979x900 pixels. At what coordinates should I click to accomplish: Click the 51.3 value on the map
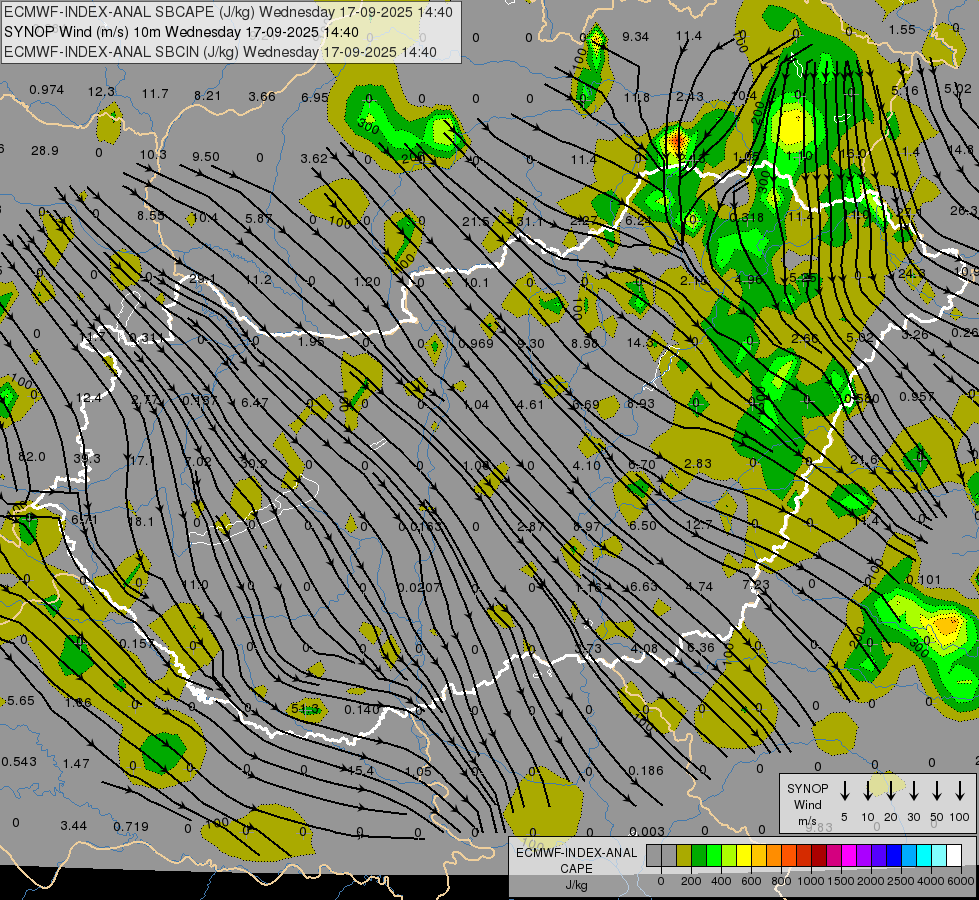point(304,709)
